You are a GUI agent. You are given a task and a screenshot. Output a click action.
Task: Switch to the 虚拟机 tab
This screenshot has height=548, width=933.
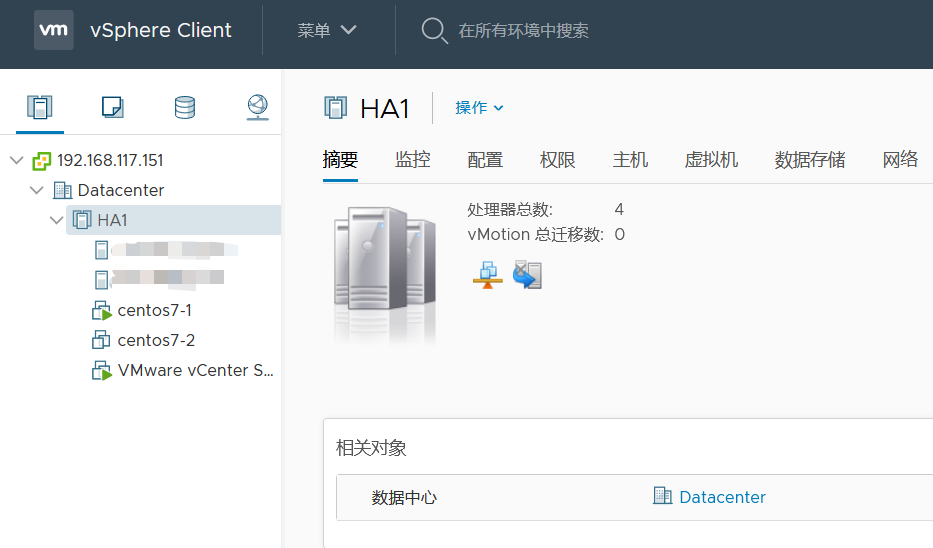coord(711,160)
